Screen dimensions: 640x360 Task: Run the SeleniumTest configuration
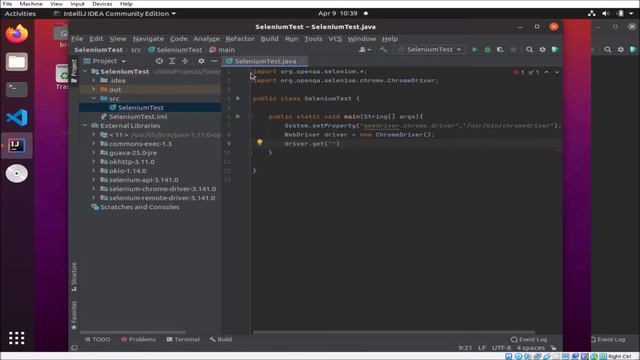[474, 50]
